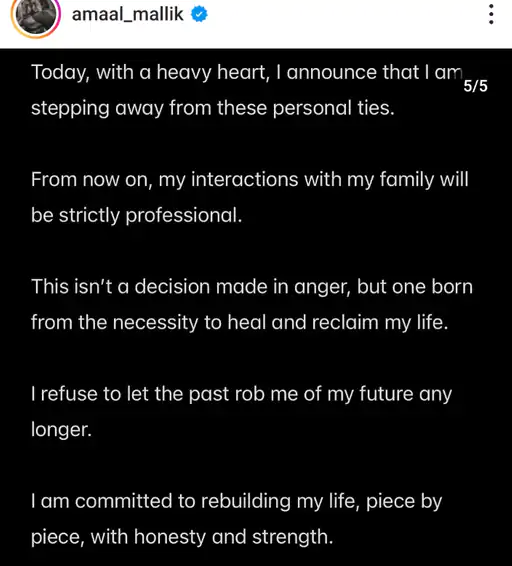Click the line 'Today, with a heavy heart'
The width and height of the screenshot is (512, 566).
pos(246,73)
